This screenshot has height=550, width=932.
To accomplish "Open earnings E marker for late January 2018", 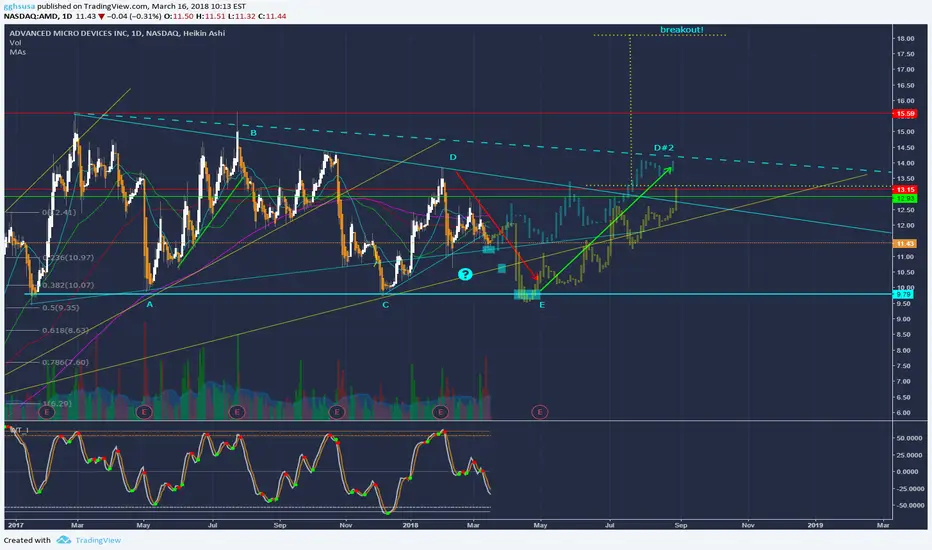I will click(440, 411).
